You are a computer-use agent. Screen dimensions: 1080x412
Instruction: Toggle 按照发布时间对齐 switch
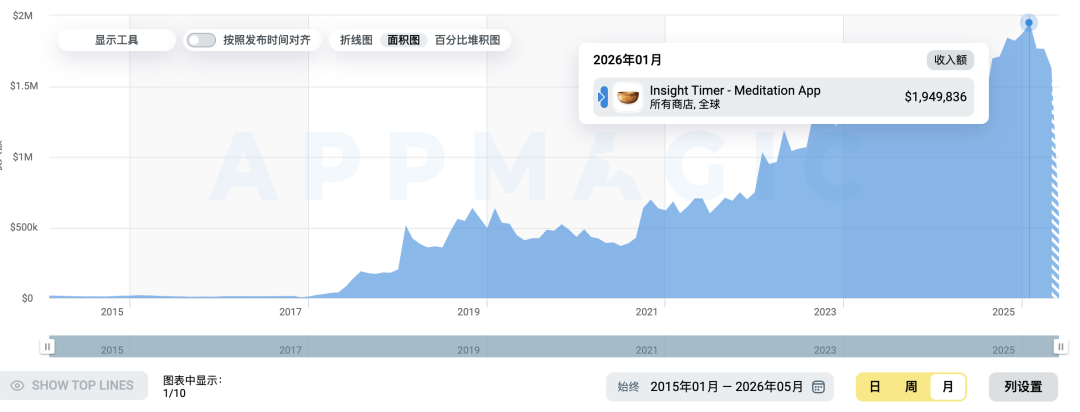[202, 40]
